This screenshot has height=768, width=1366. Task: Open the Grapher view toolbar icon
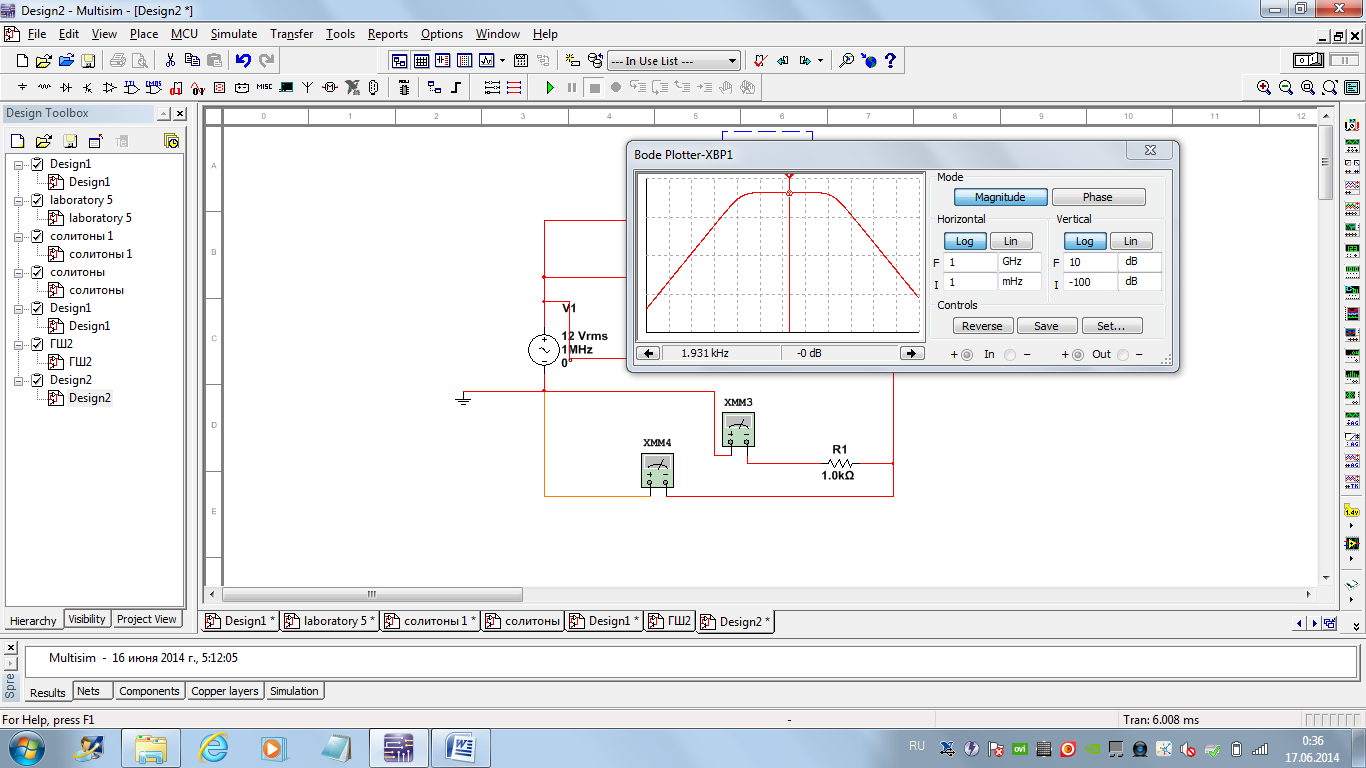click(487, 61)
